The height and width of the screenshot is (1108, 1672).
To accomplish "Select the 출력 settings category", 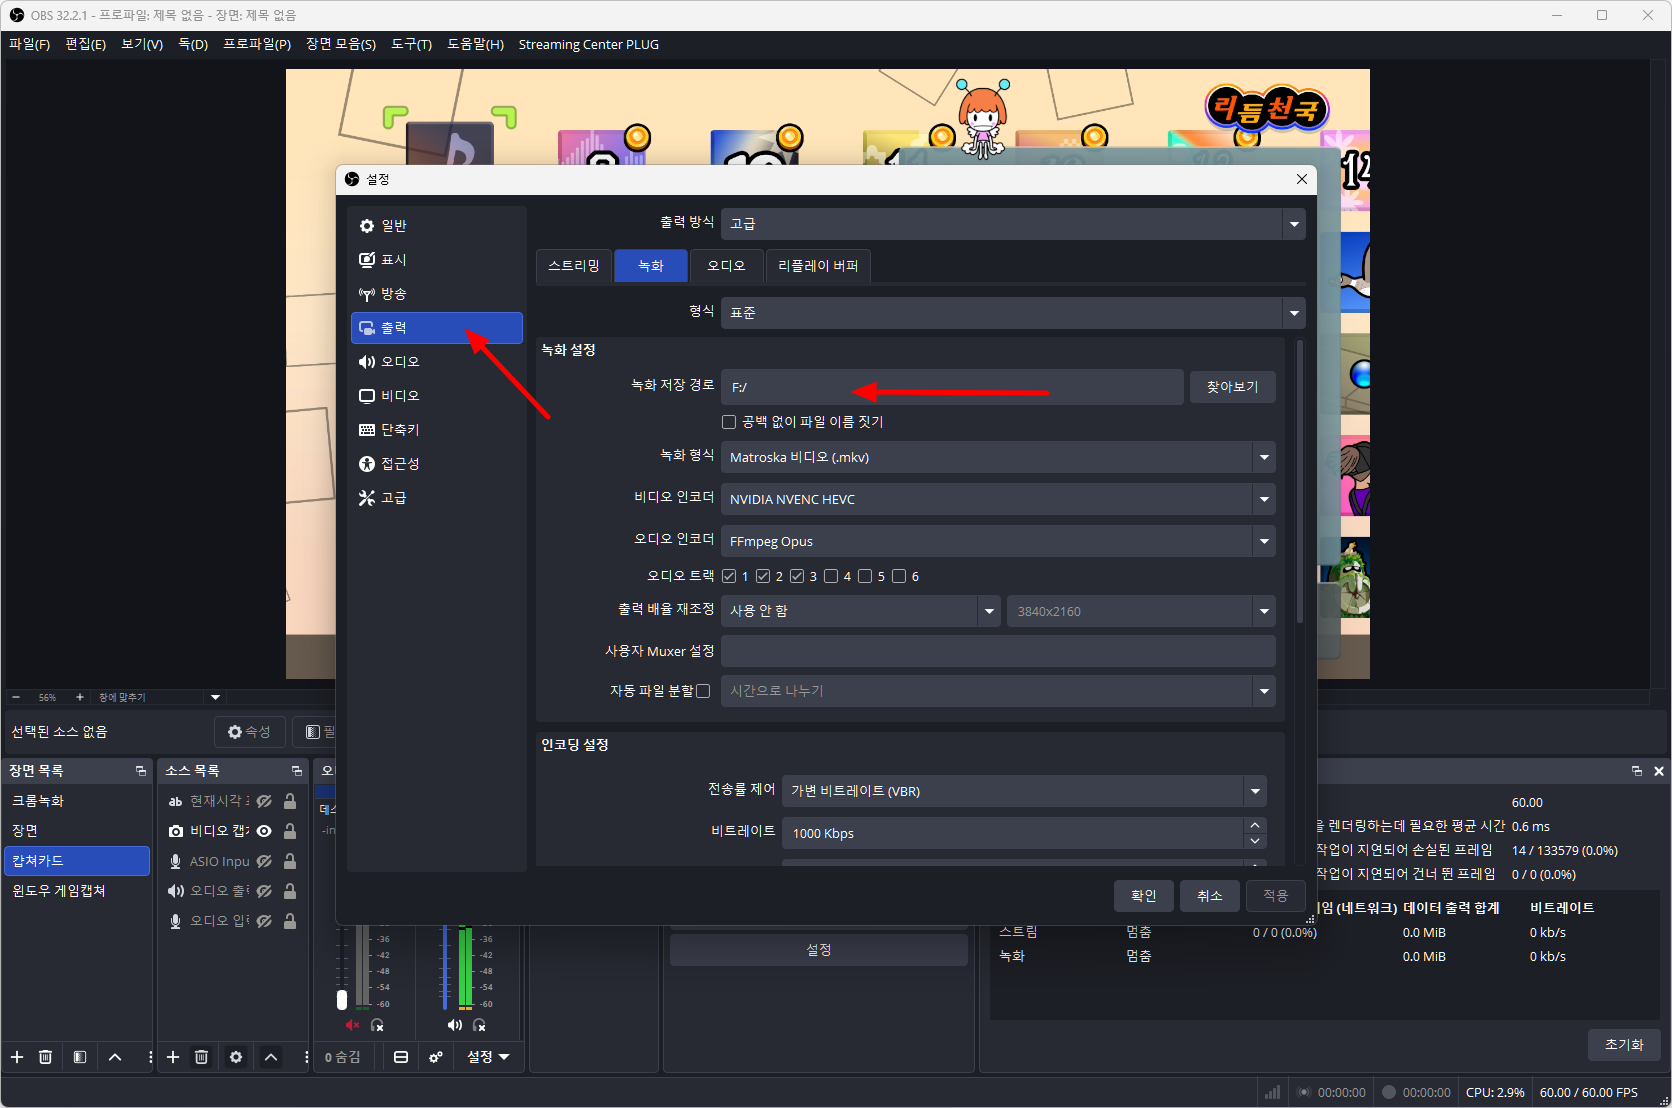I will pyautogui.click(x=436, y=328).
